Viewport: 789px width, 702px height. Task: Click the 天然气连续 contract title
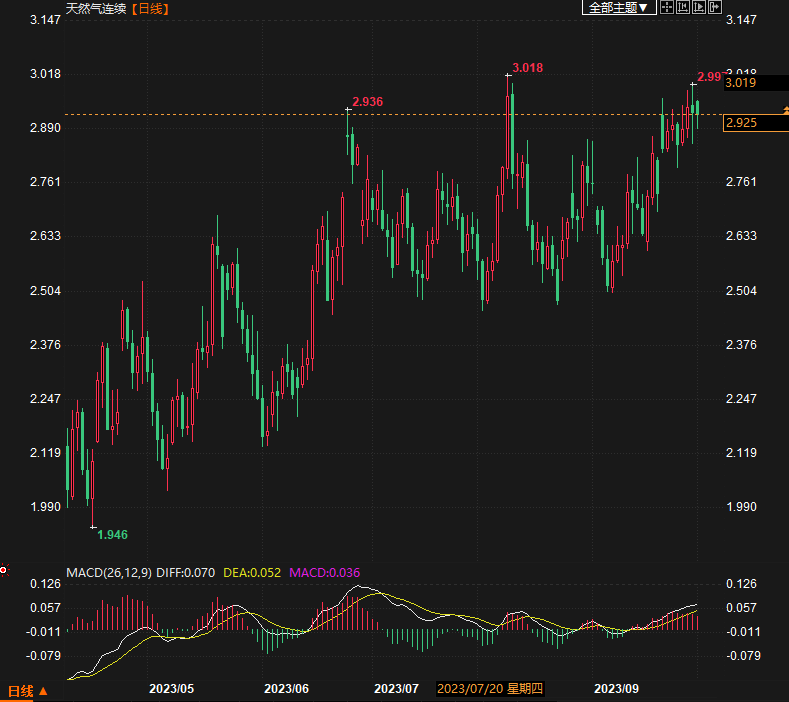tap(96, 8)
